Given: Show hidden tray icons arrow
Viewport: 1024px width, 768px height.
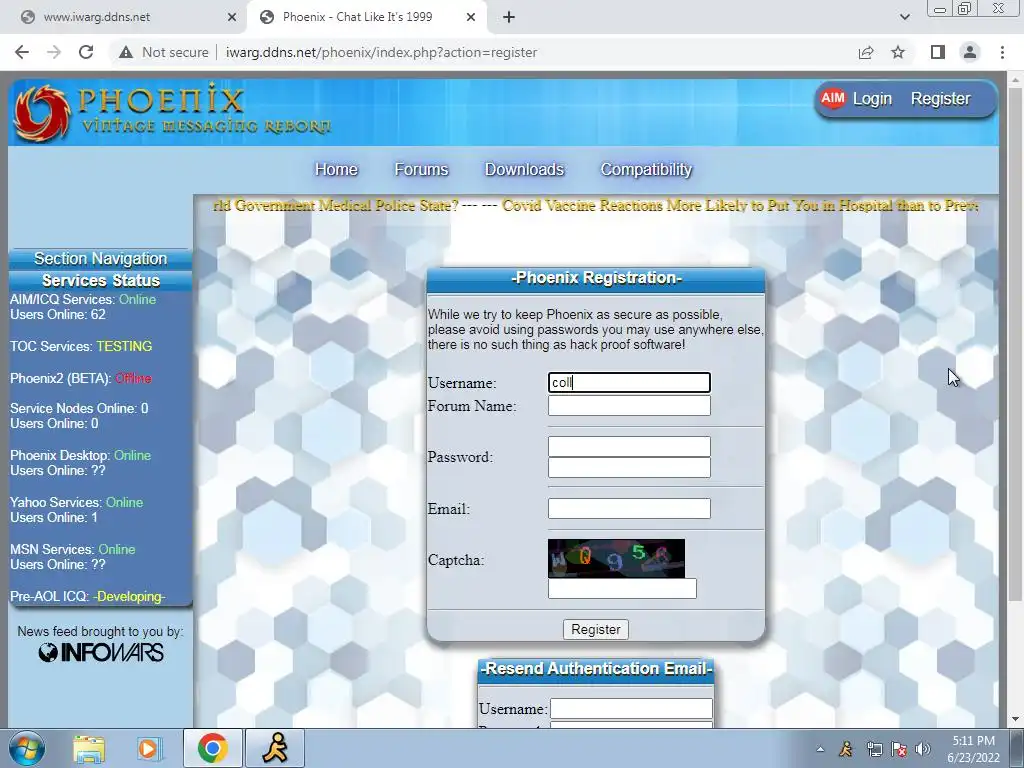Looking at the screenshot, I should pos(820,749).
